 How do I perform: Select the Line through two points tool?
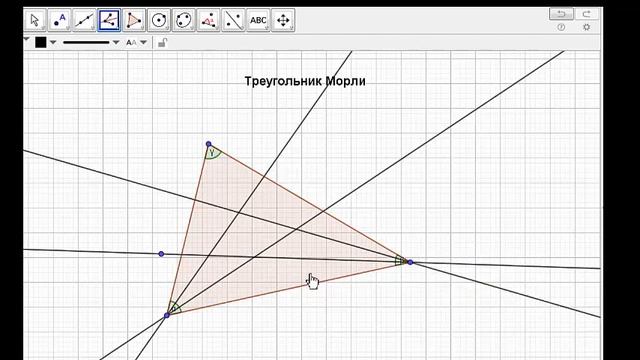tap(84, 20)
